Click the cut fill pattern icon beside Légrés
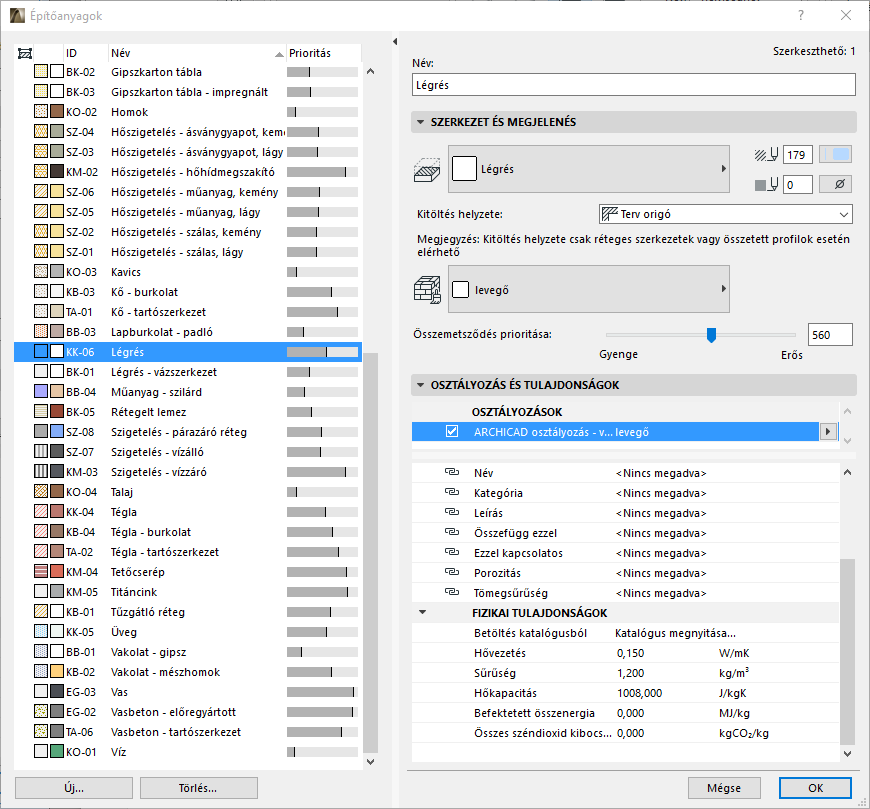The height and width of the screenshot is (809, 870). point(427,170)
